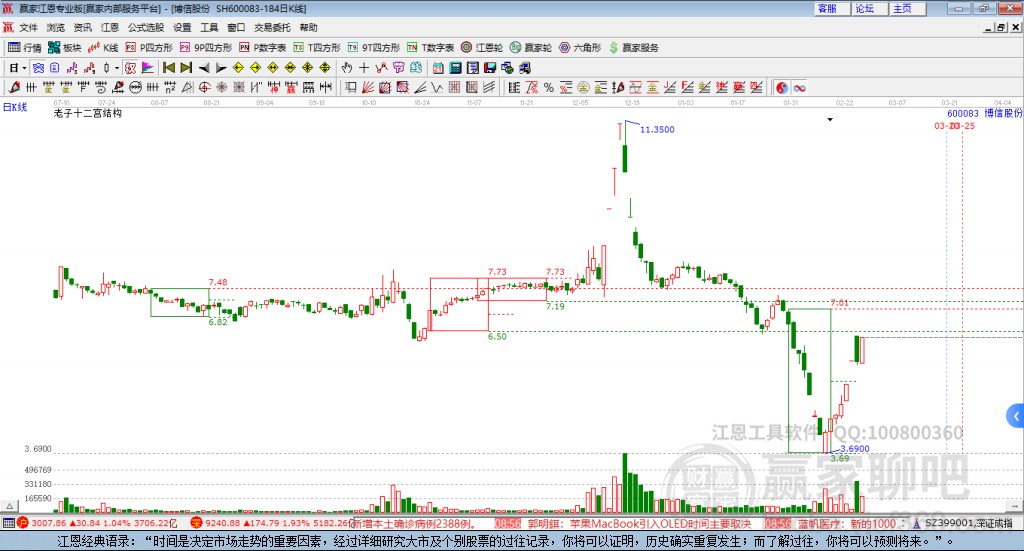Open the 浏览 menu
1024x551 pixels.
[56, 27]
